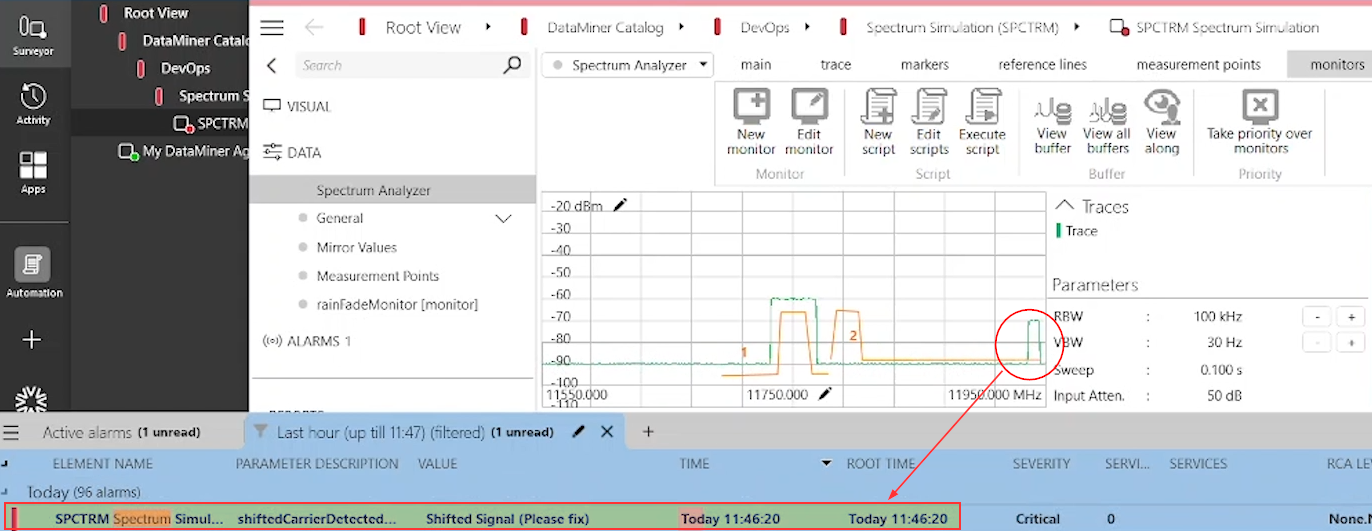Expand the General section chevron

504,219
